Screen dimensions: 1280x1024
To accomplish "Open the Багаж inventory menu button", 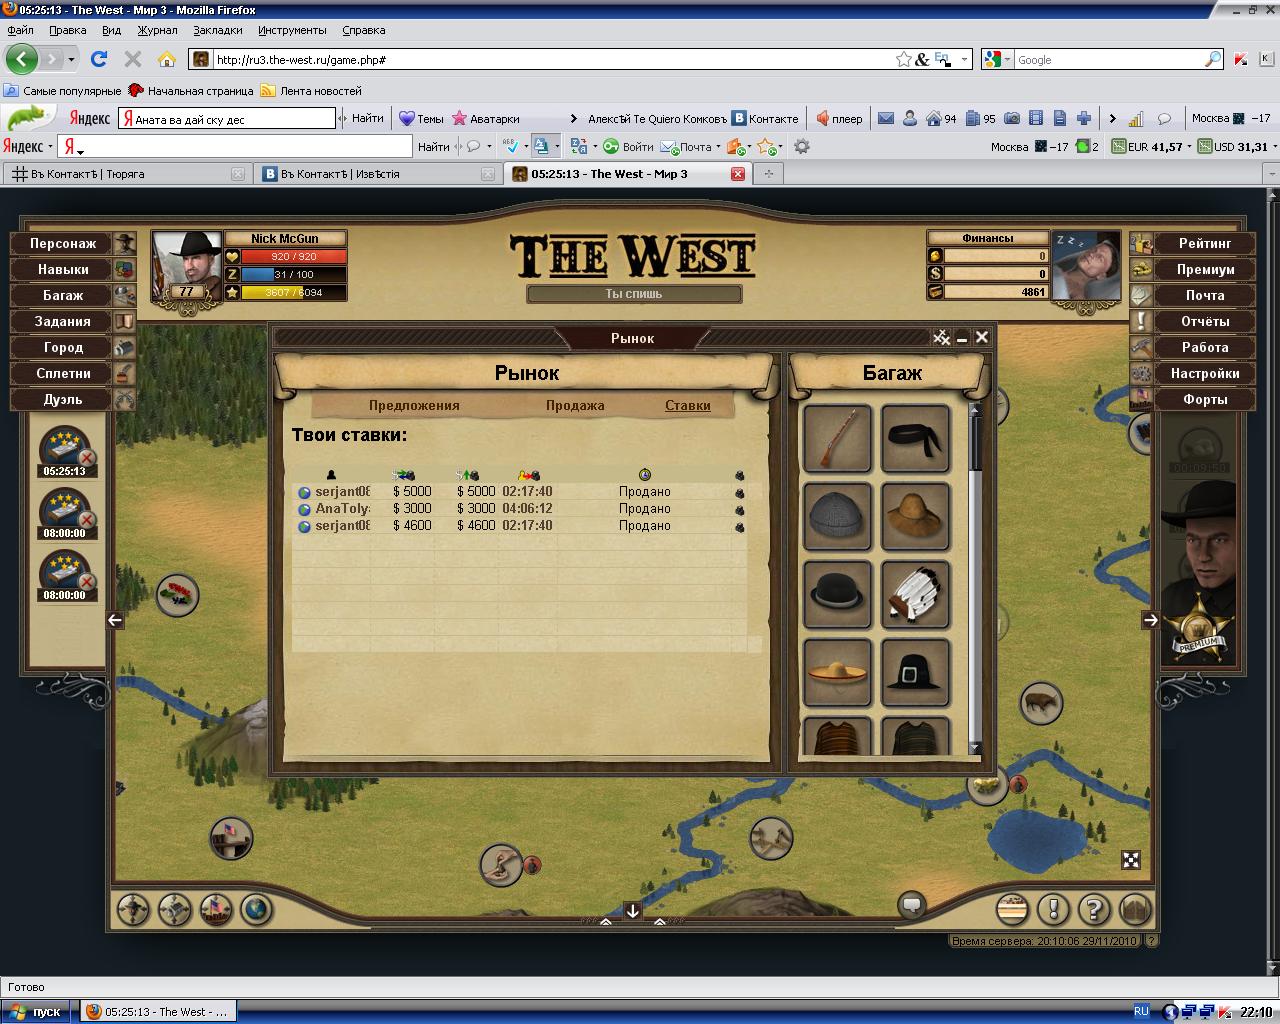I will (63, 295).
